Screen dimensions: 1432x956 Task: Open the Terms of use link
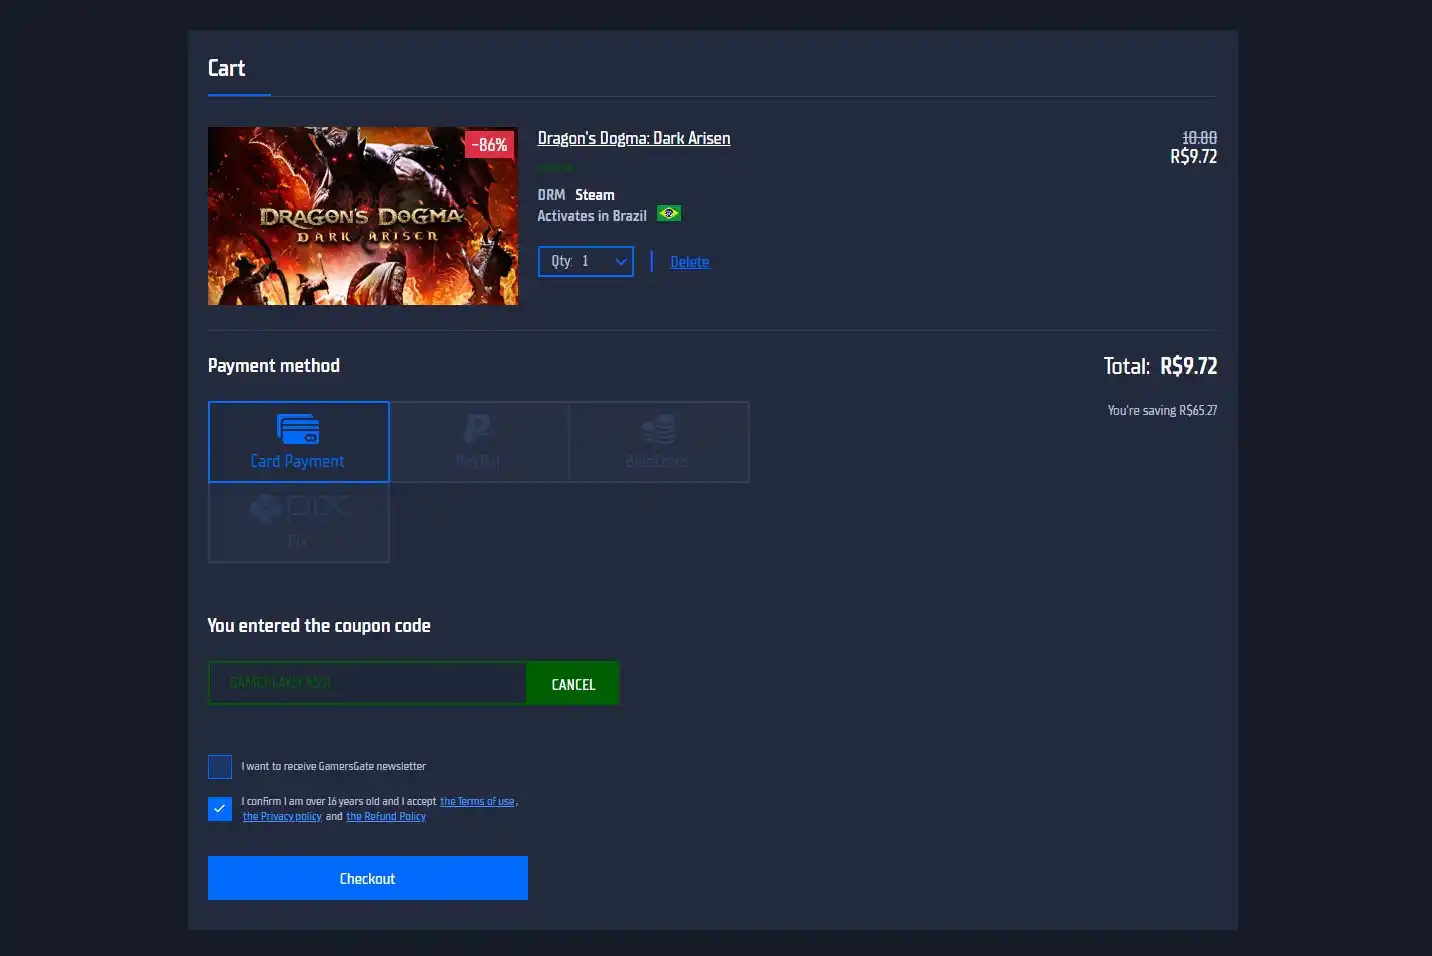pyautogui.click(x=477, y=802)
